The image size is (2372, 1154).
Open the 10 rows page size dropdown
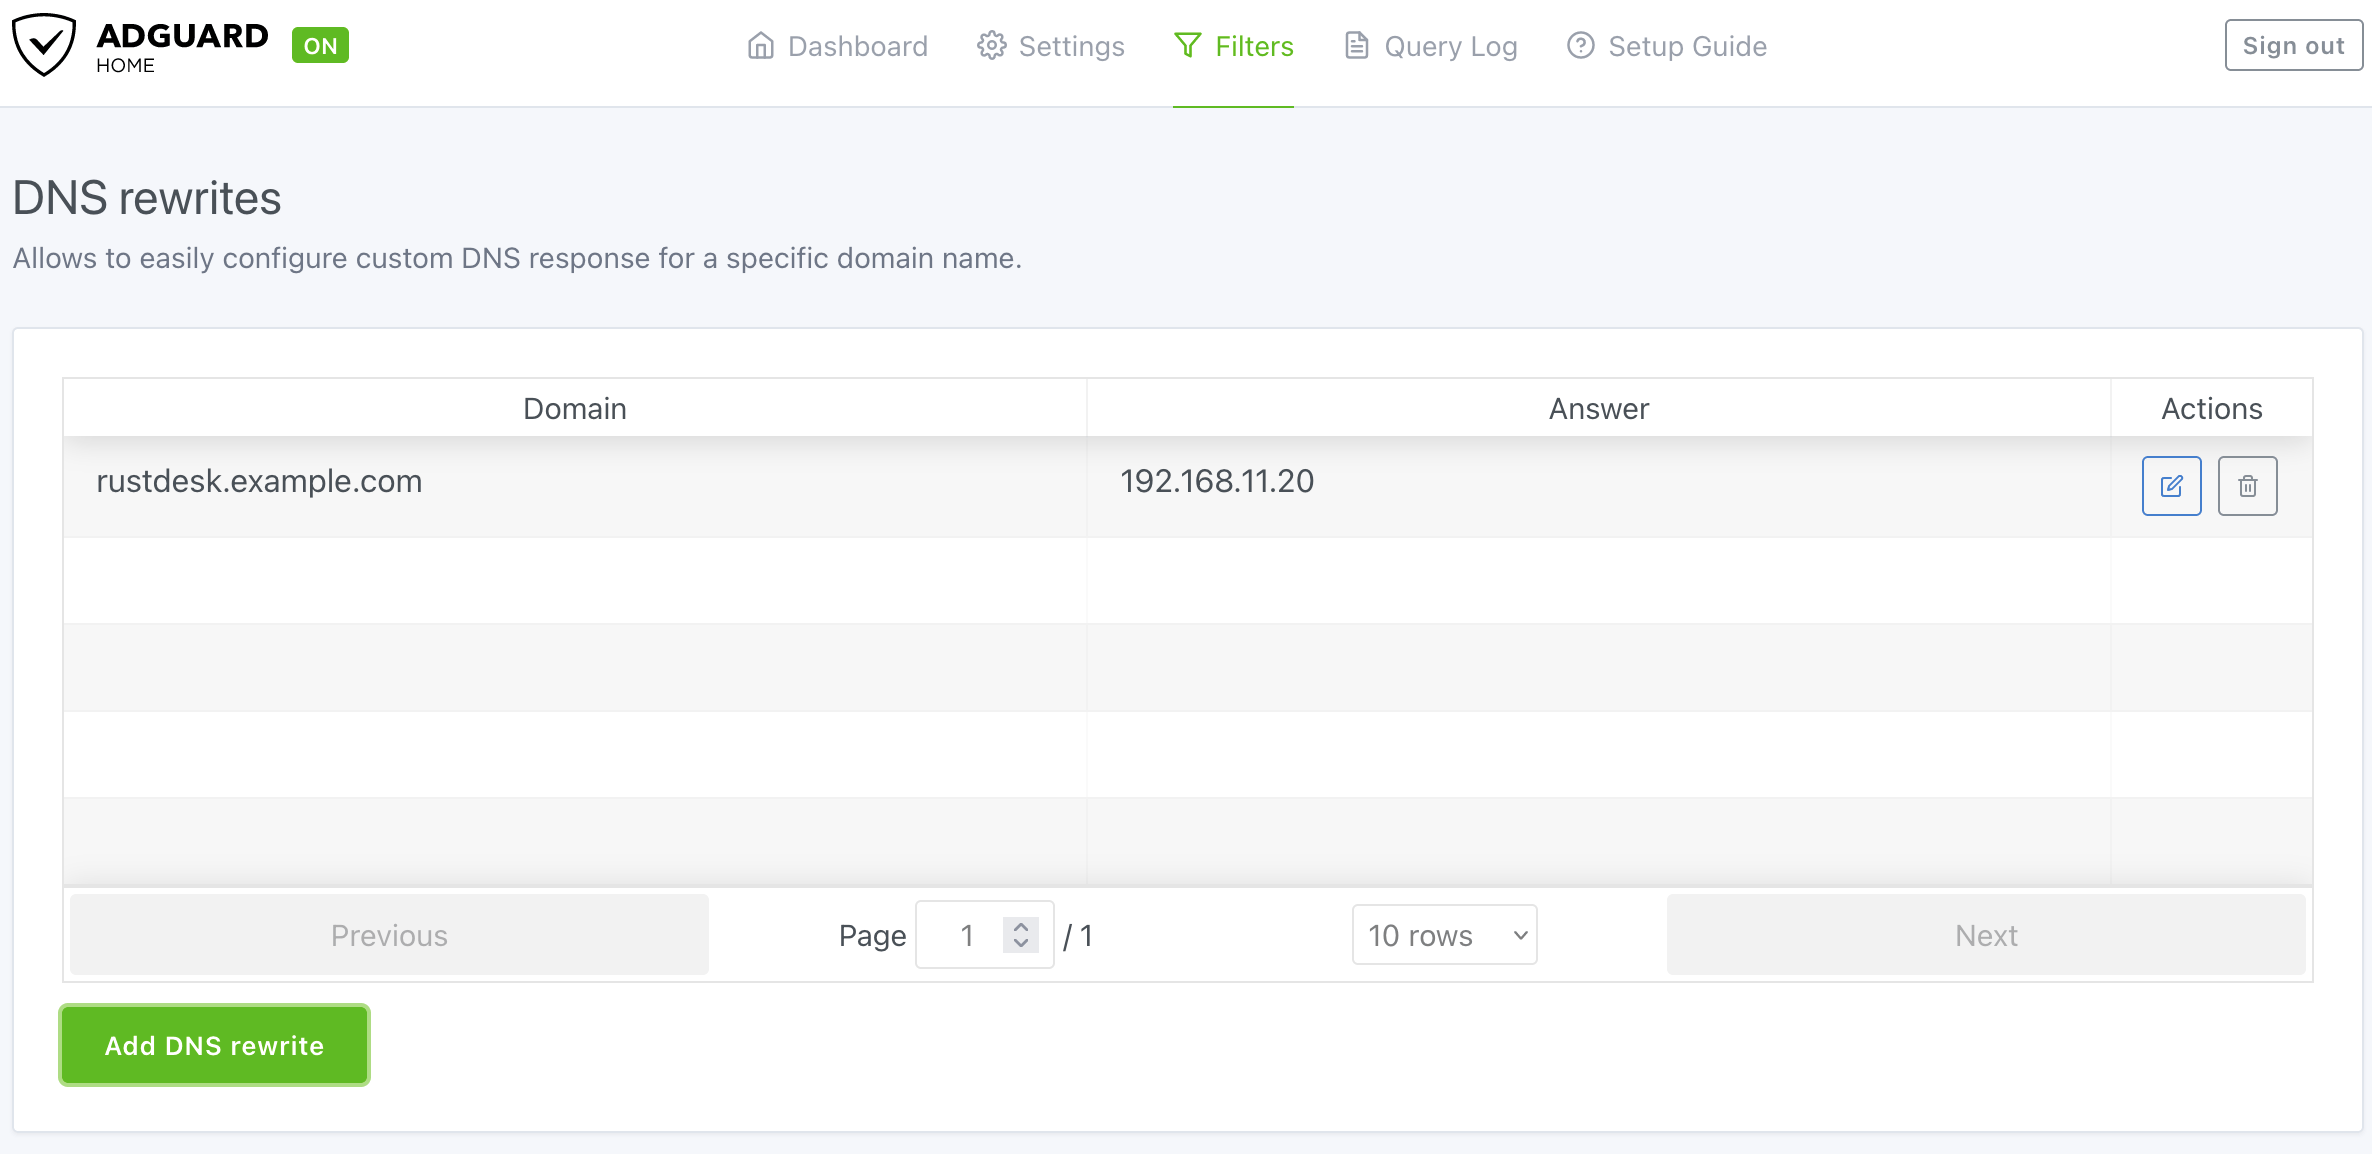point(1444,935)
